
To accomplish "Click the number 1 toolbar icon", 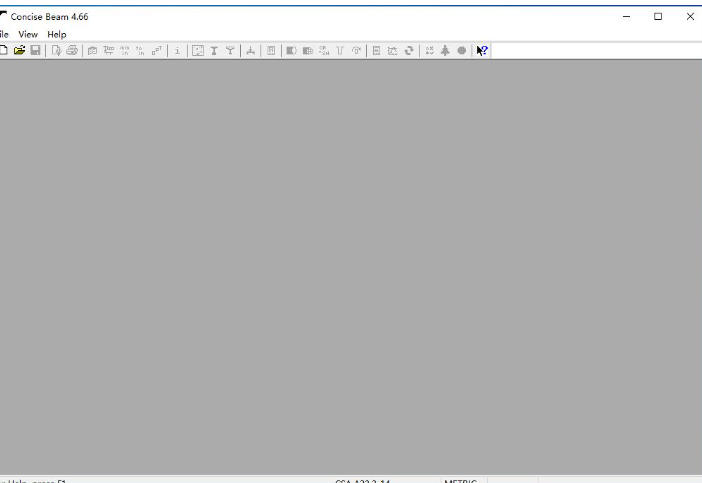I will [177, 50].
